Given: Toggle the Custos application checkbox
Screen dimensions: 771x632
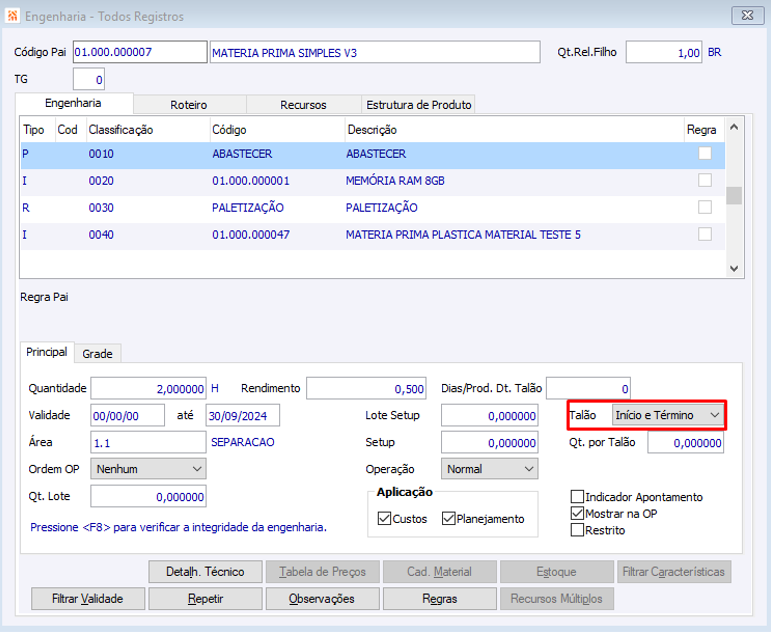Looking at the screenshot, I should [x=385, y=519].
